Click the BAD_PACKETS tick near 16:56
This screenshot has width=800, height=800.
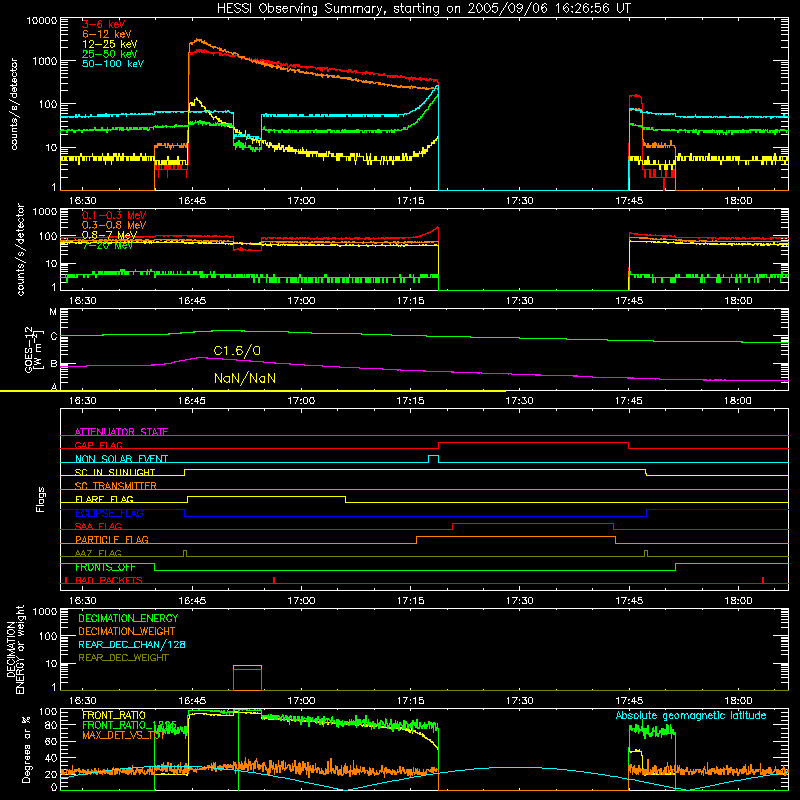point(274,580)
